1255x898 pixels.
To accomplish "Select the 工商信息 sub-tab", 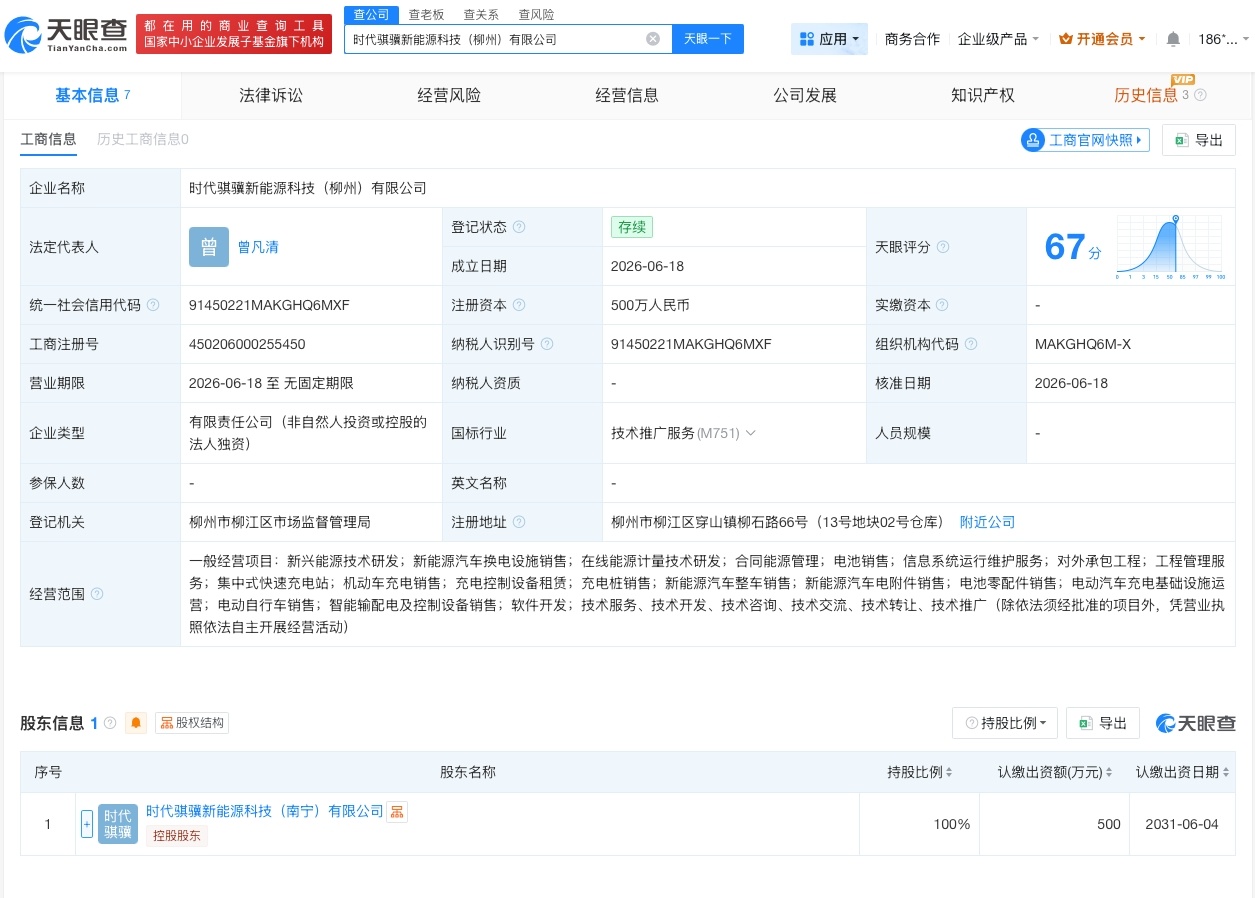I will (x=49, y=139).
